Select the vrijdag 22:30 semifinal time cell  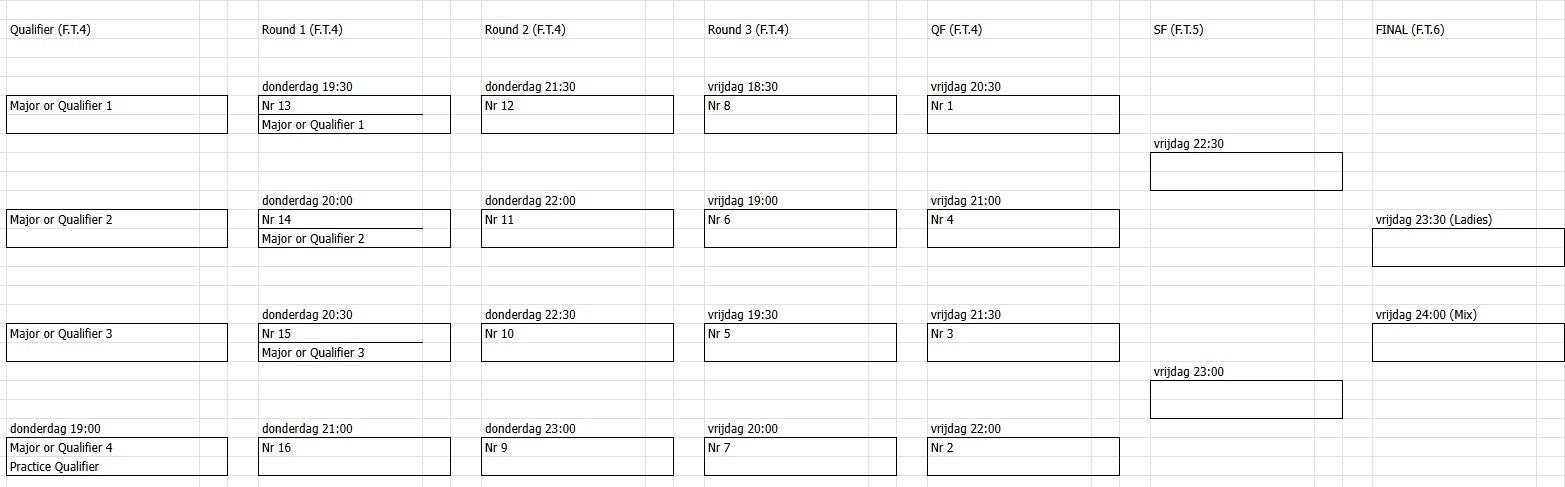pyautogui.click(x=1188, y=144)
